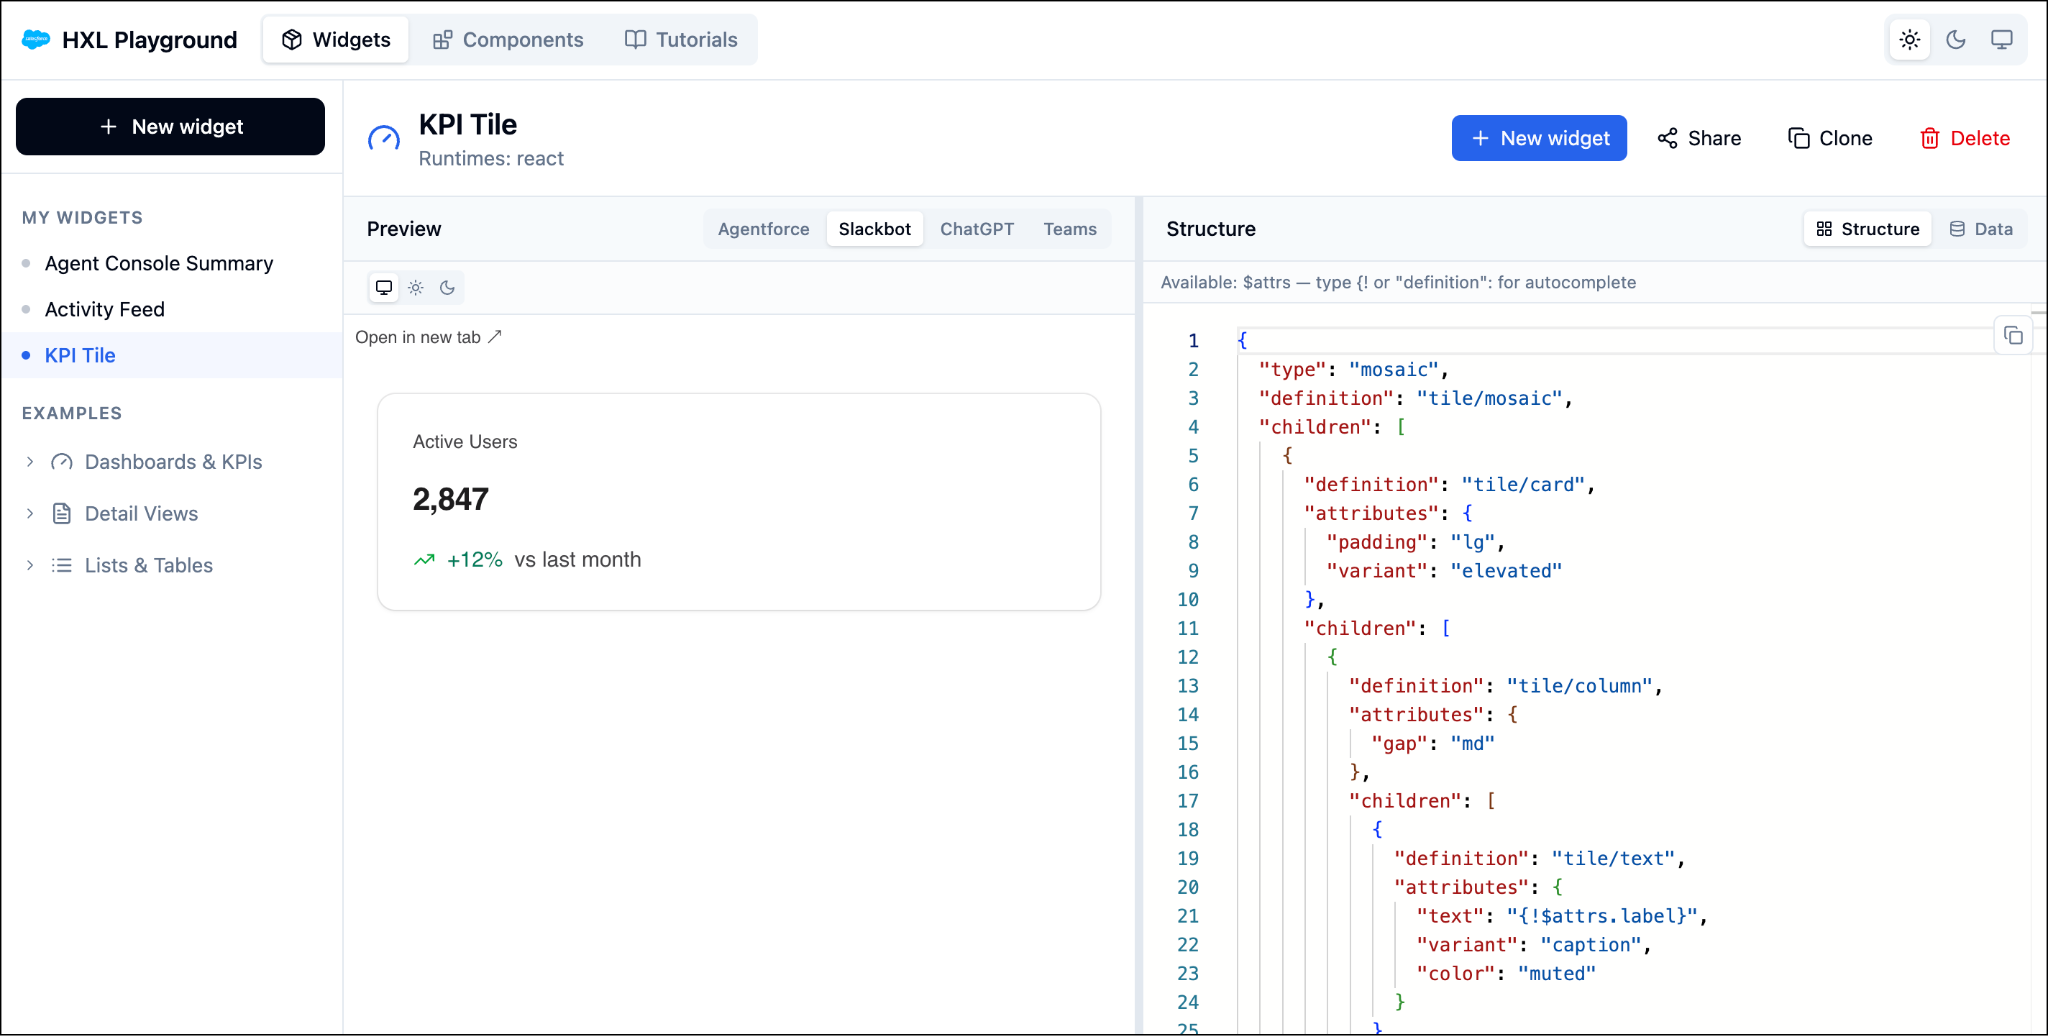
Task: Switch preview to Slackbot runtime
Action: [875, 229]
